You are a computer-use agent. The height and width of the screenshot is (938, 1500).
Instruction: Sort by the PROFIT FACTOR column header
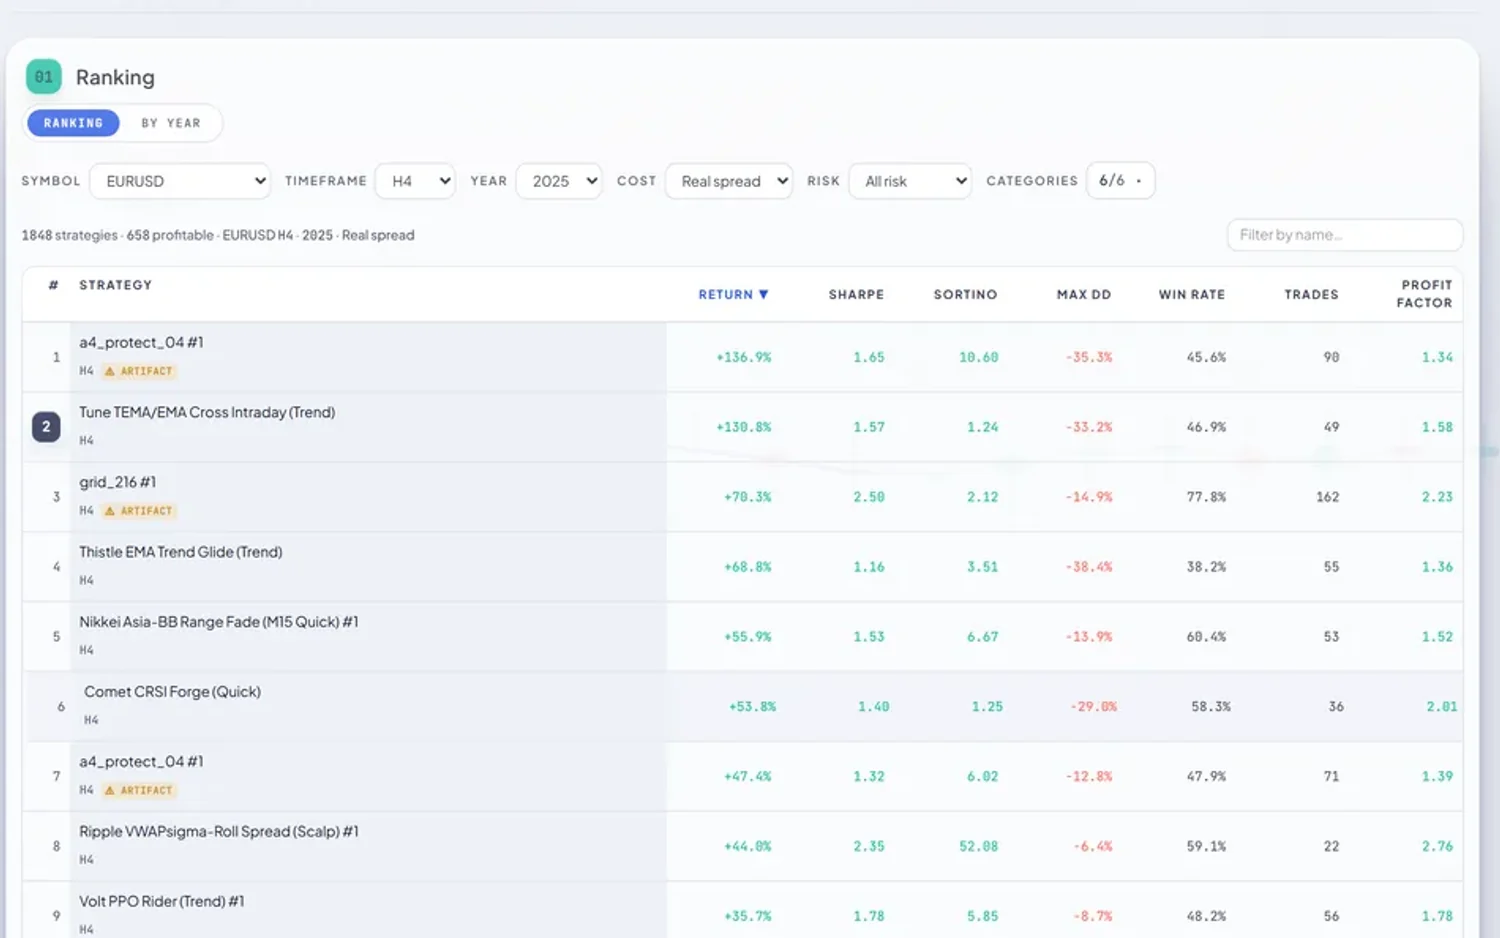(1424, 294)
